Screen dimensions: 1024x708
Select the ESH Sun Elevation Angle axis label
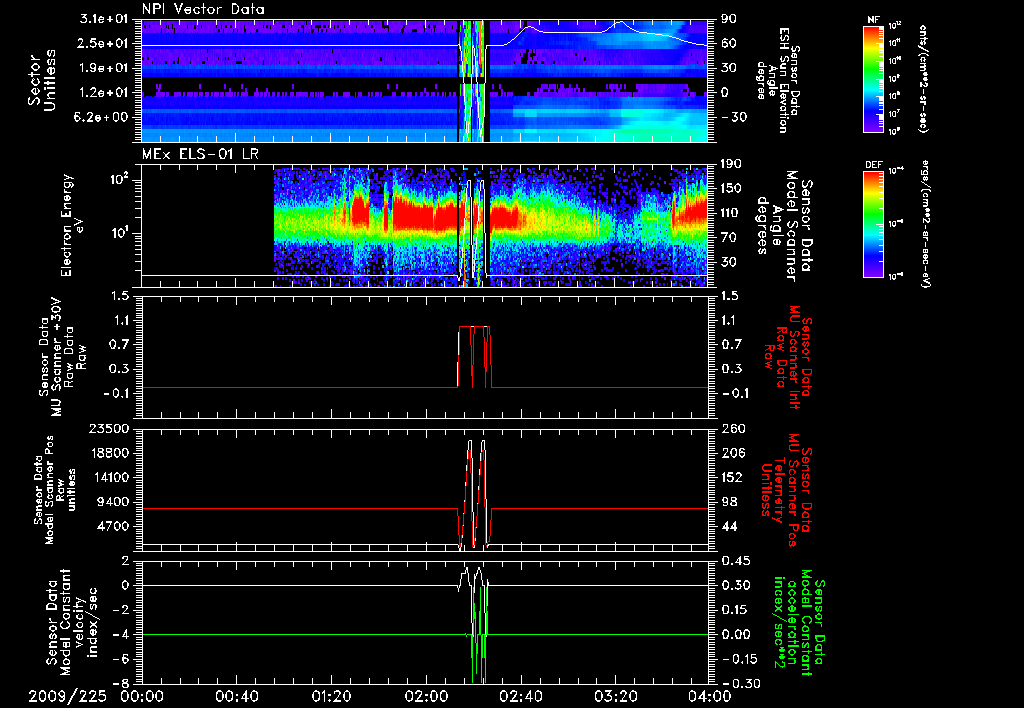pyautogui.click(x=778, y=80)
